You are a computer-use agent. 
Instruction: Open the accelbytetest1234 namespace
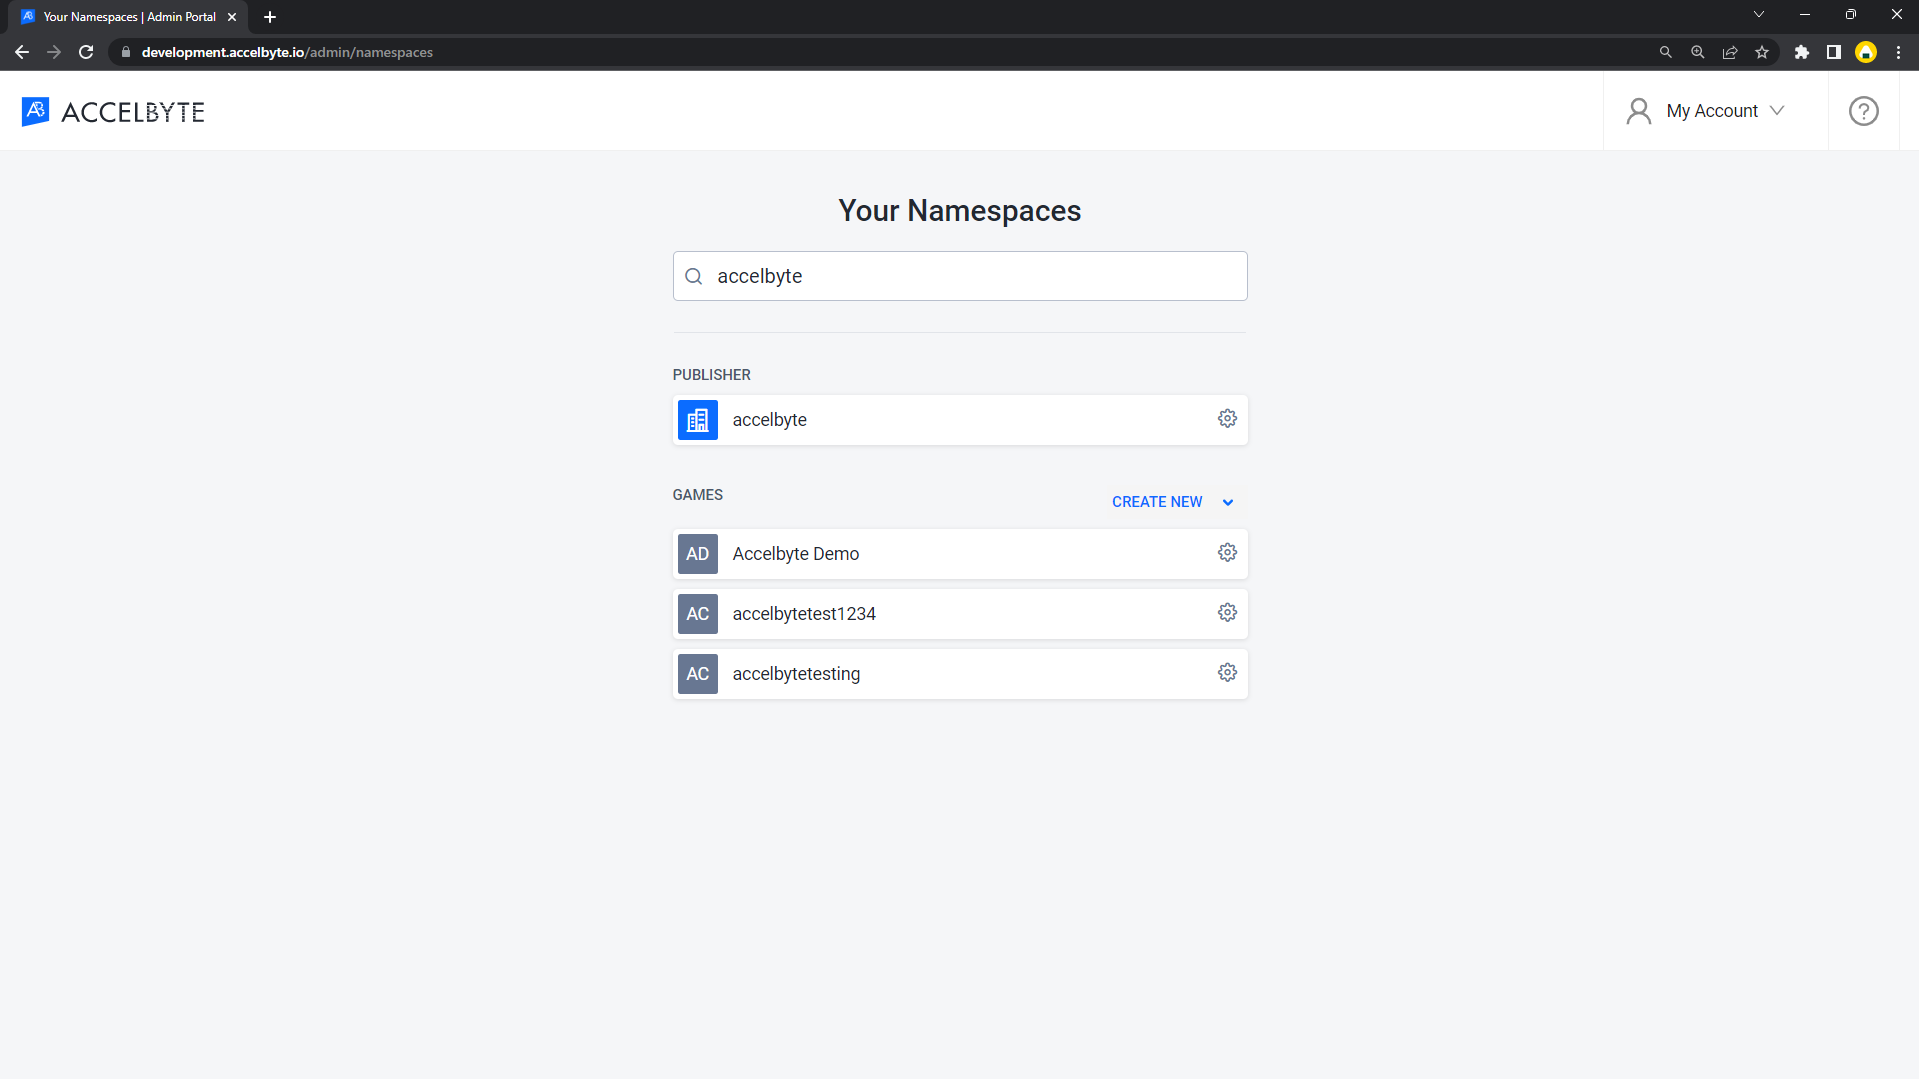click(x=960, y=614)
